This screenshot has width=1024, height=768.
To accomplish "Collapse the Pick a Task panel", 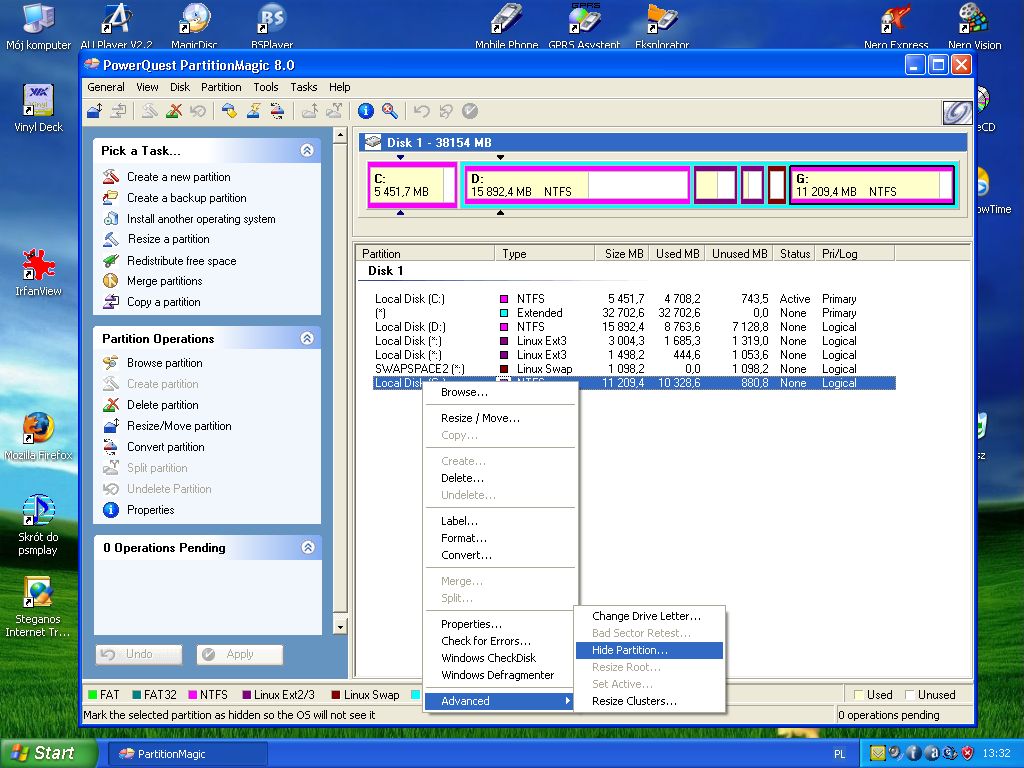I will click(x=307, y=150).
